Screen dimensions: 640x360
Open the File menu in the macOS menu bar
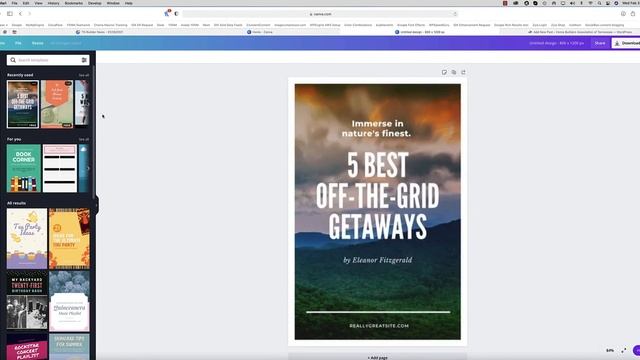[14, 3]
